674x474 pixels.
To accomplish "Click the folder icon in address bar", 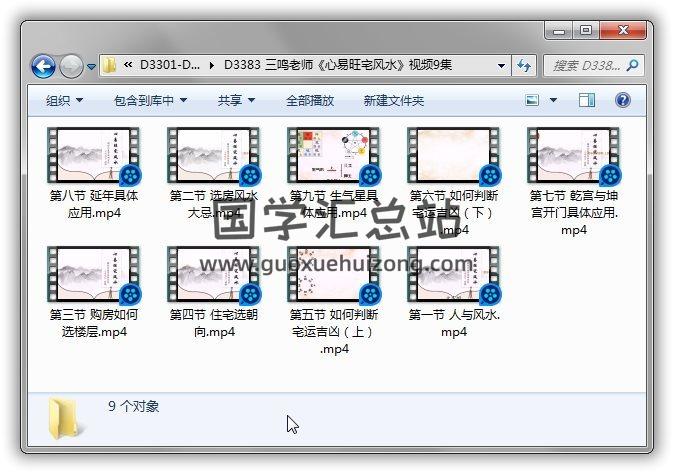I will point(110,65).
